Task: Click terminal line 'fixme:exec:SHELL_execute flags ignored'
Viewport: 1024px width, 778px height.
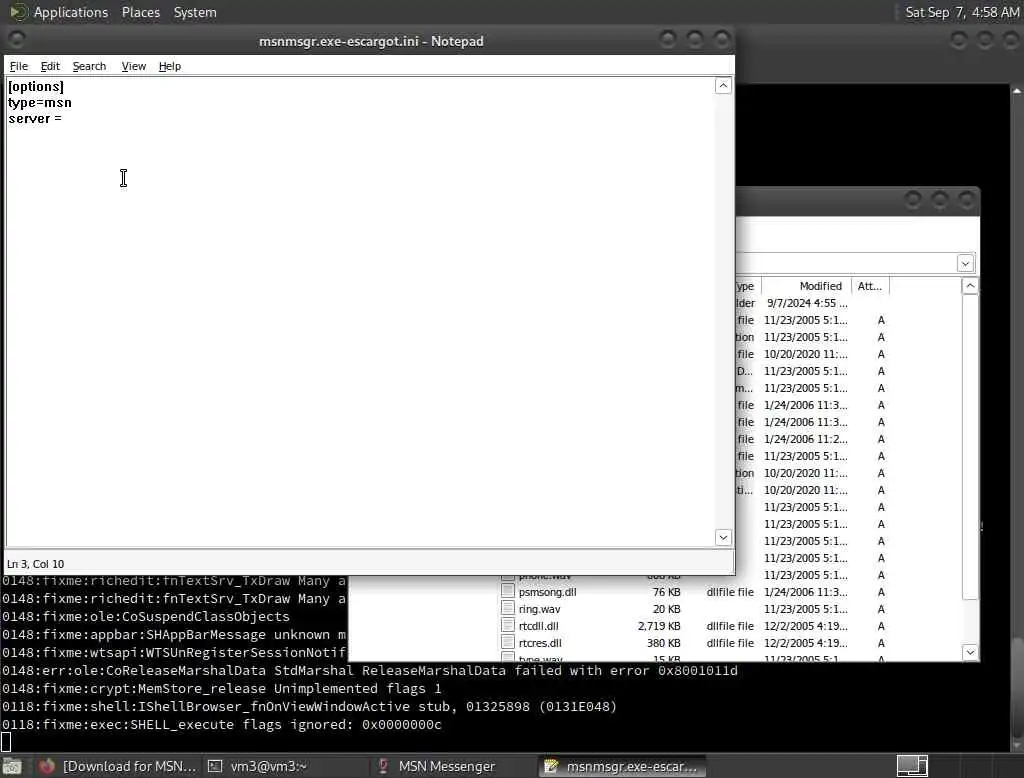Action: (222, 724)
